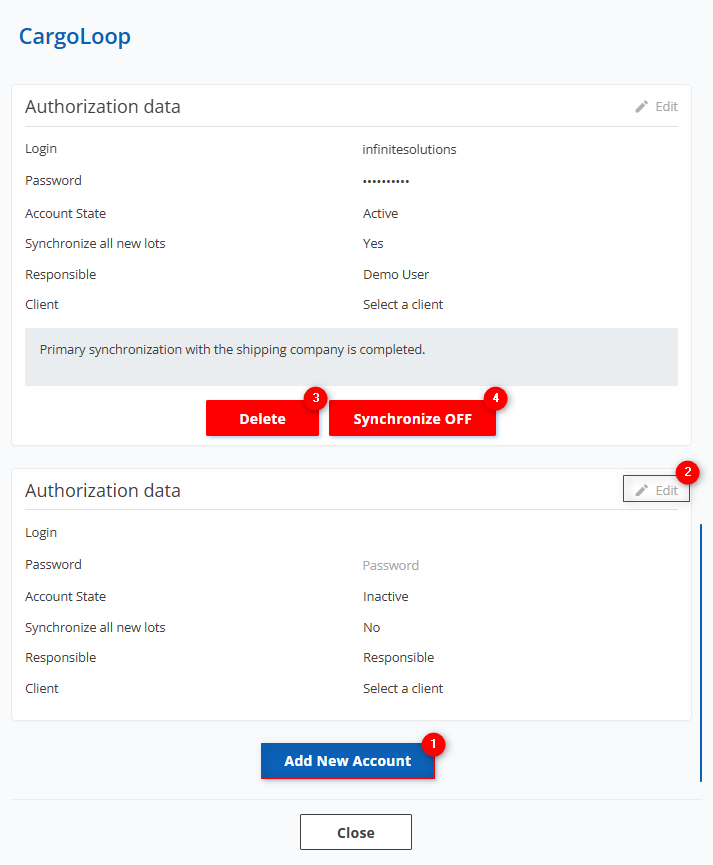This screenshot has width=713, height=865.
Task: Click the empty Login value in the second account
Action: coord(519,533)
